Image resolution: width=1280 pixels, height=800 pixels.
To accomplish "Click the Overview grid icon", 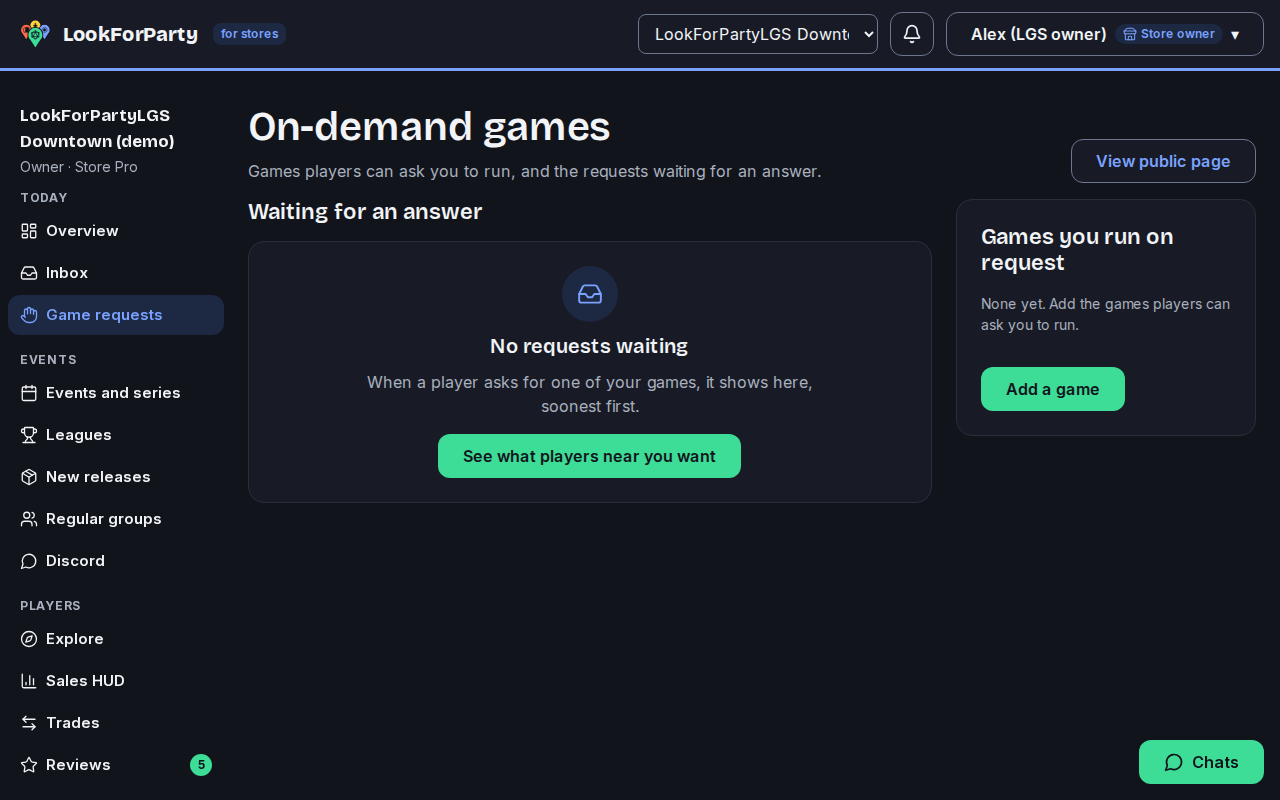I will [x=29, y=231].
